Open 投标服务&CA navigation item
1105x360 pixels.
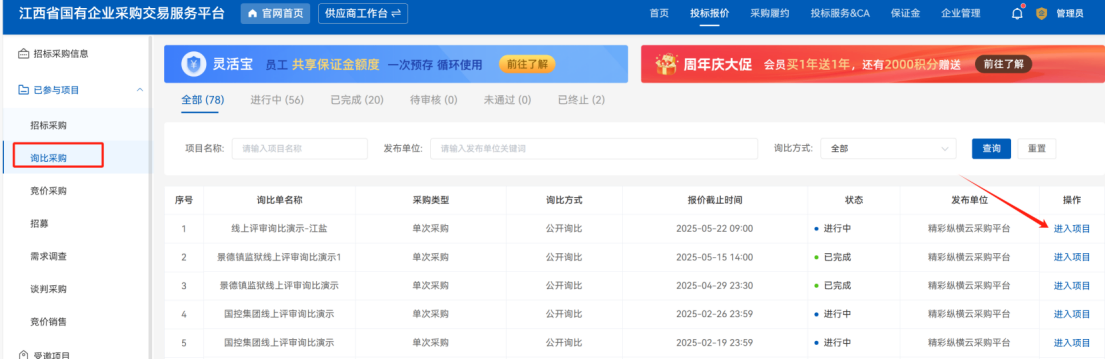pos(840,13)
